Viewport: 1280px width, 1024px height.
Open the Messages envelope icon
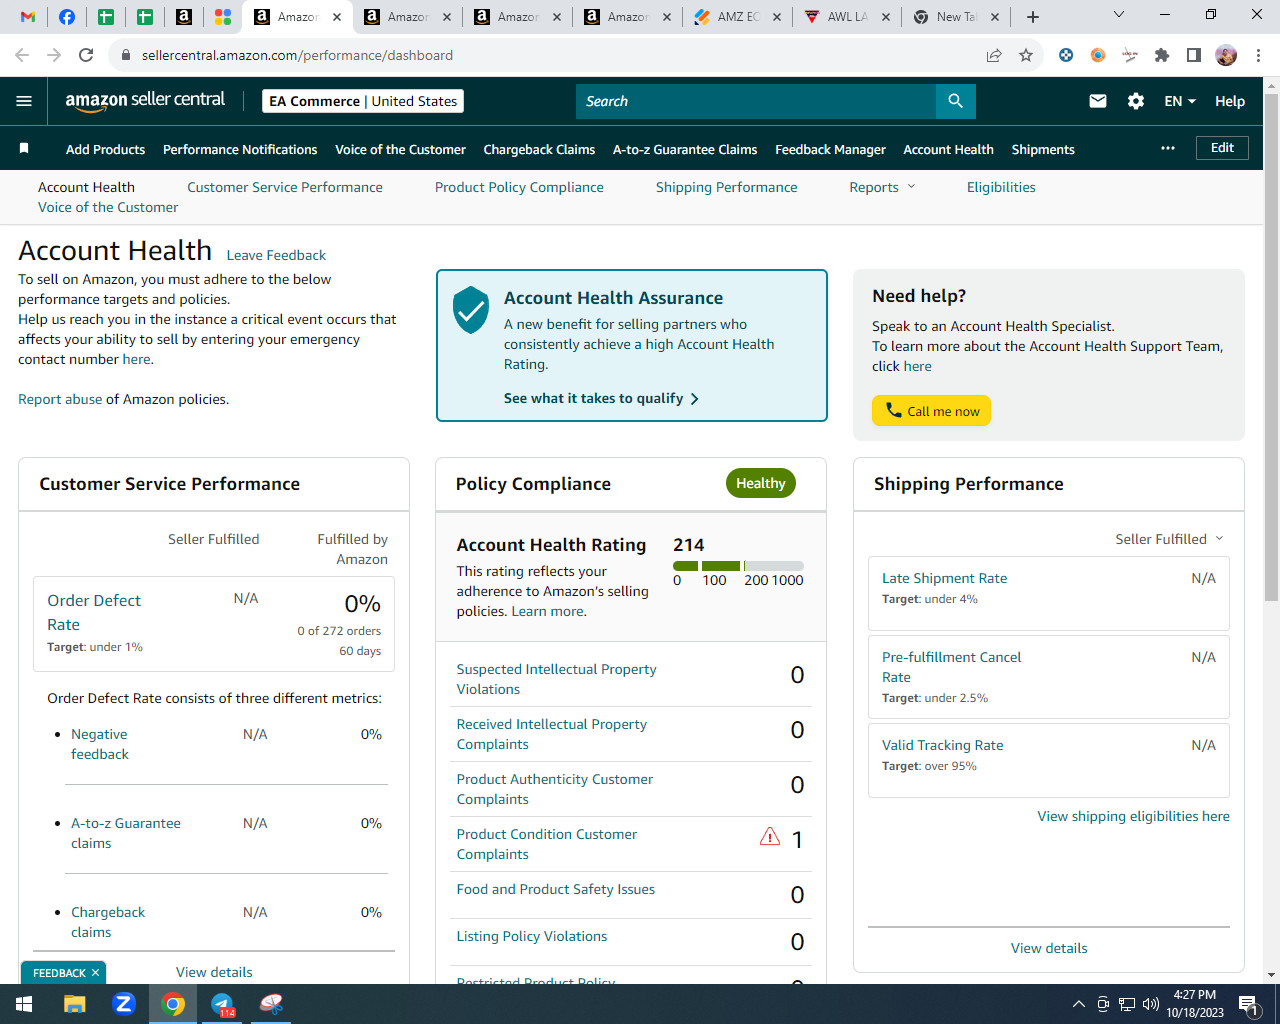tap(1098, 101)
